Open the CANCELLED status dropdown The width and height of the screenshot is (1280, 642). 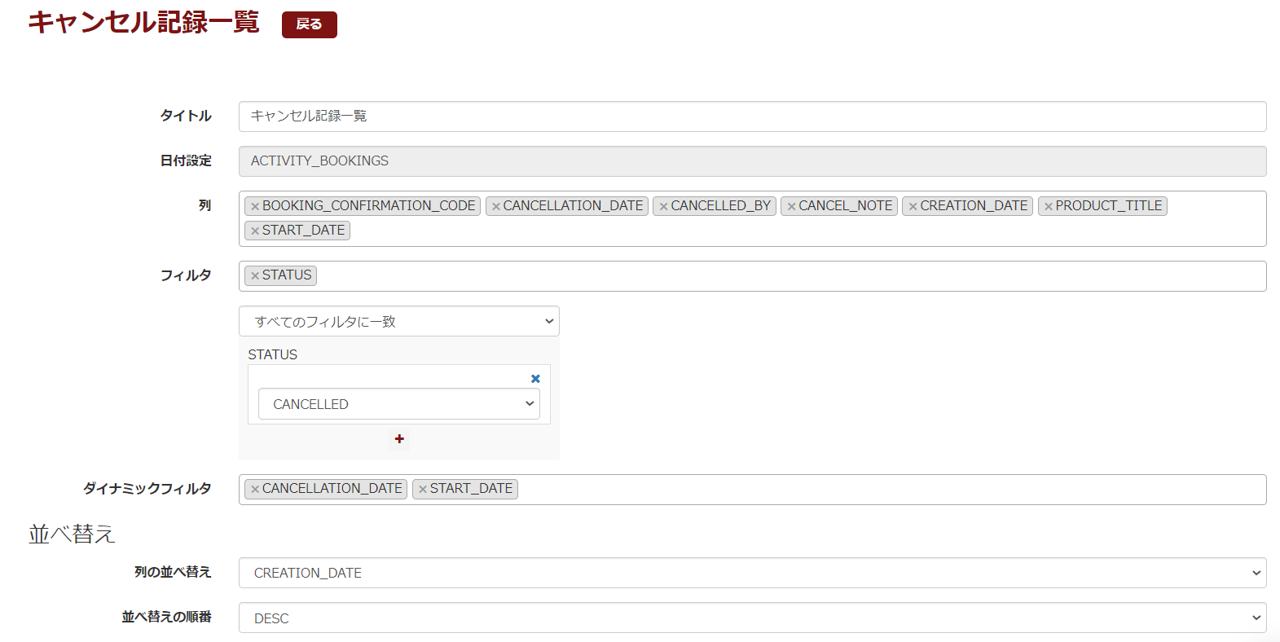click(398, 404)
